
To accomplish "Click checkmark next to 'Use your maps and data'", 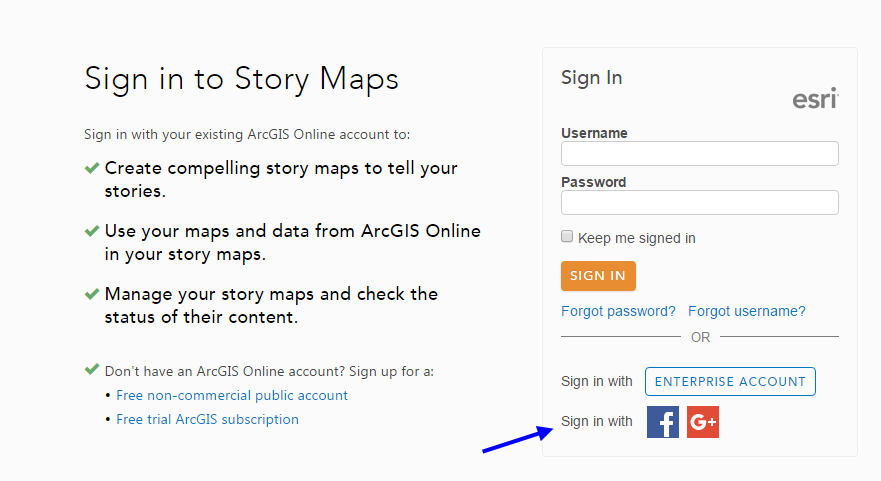I will pos(92,232).
